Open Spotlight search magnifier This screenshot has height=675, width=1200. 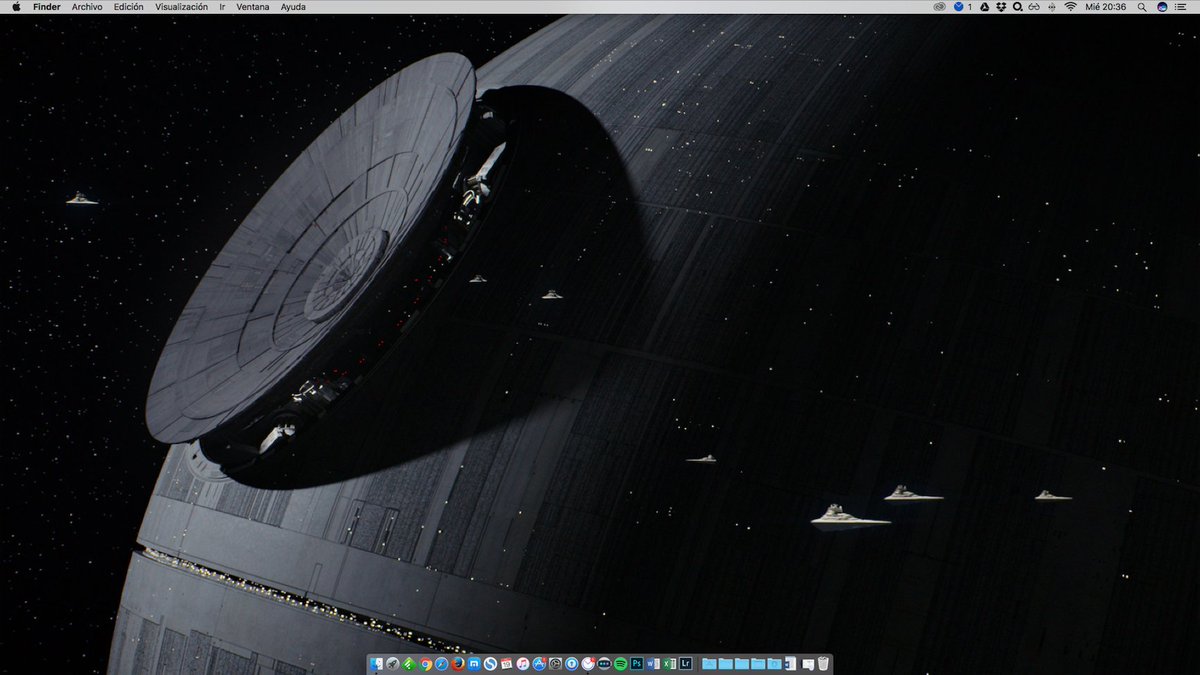click(x=1142, y=7)
